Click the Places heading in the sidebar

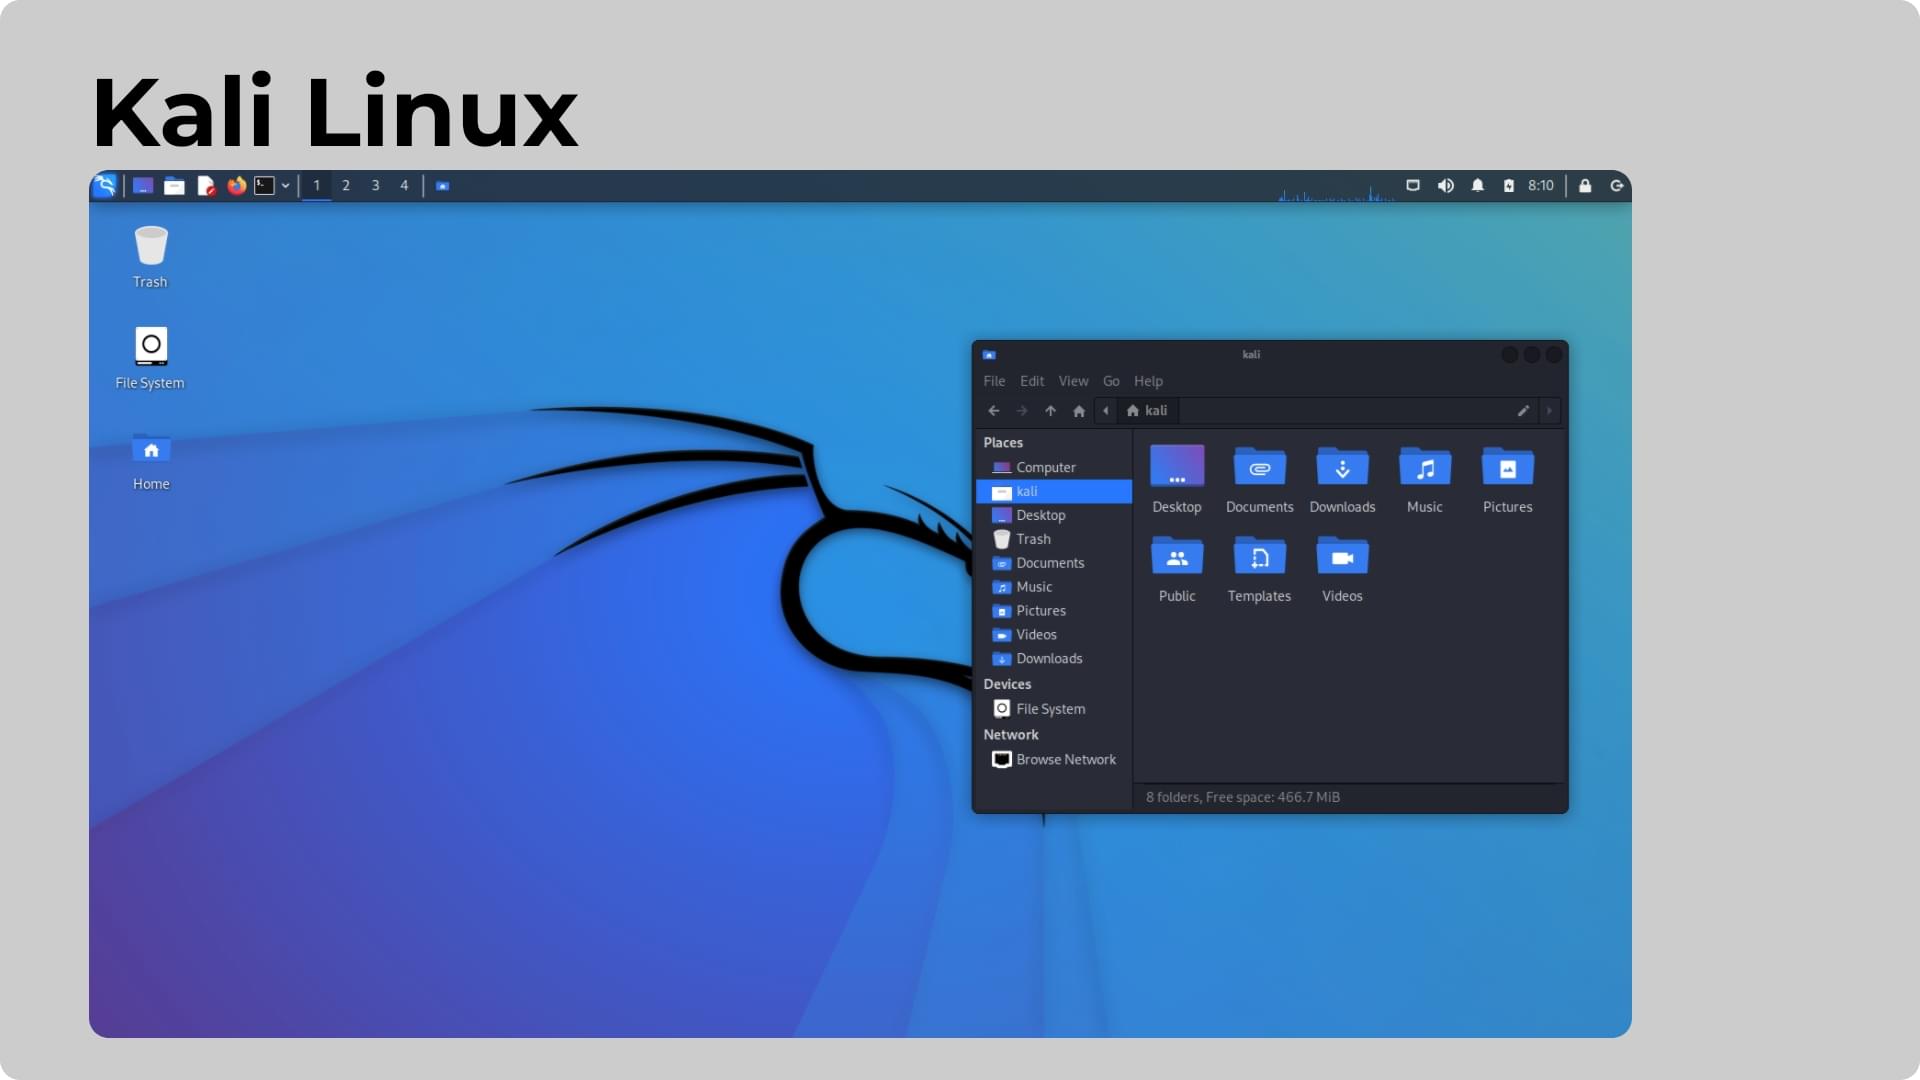coord(1003,443)
